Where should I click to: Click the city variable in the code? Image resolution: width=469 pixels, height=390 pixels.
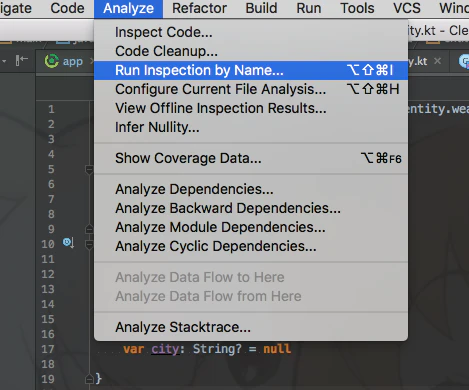click(x=165, y=349)
